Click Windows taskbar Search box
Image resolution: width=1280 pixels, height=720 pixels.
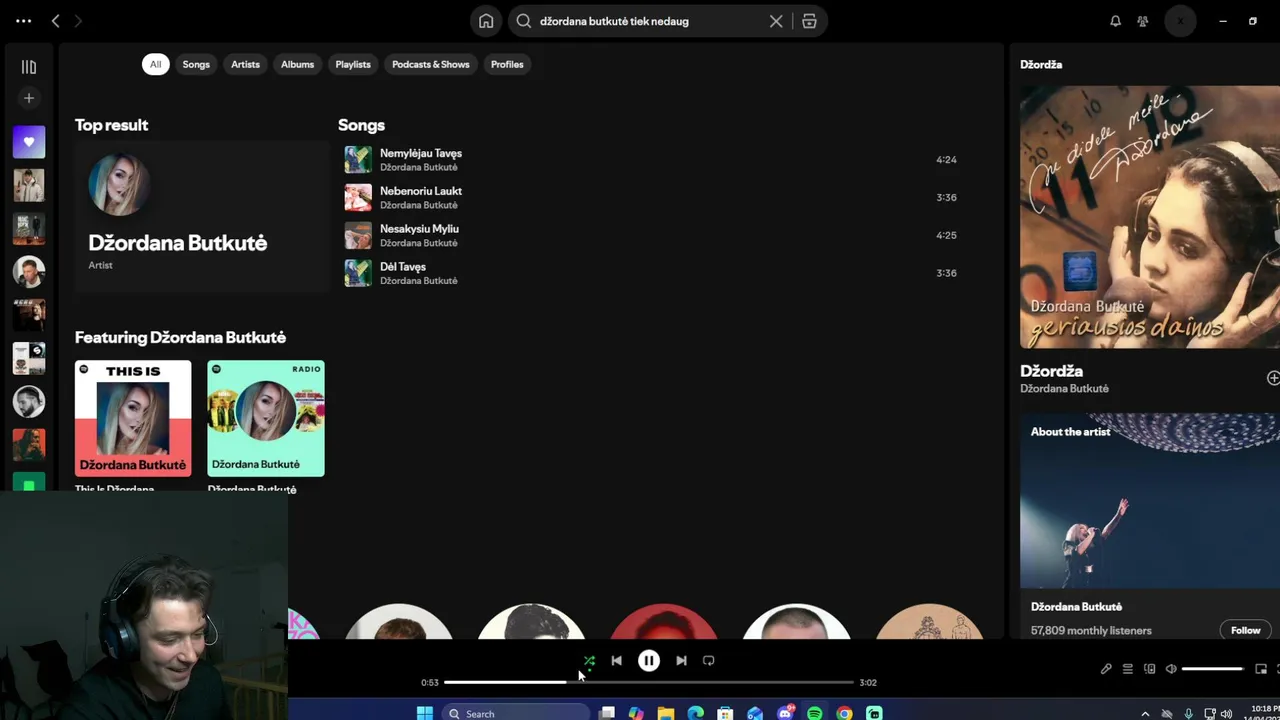(515, 713)
